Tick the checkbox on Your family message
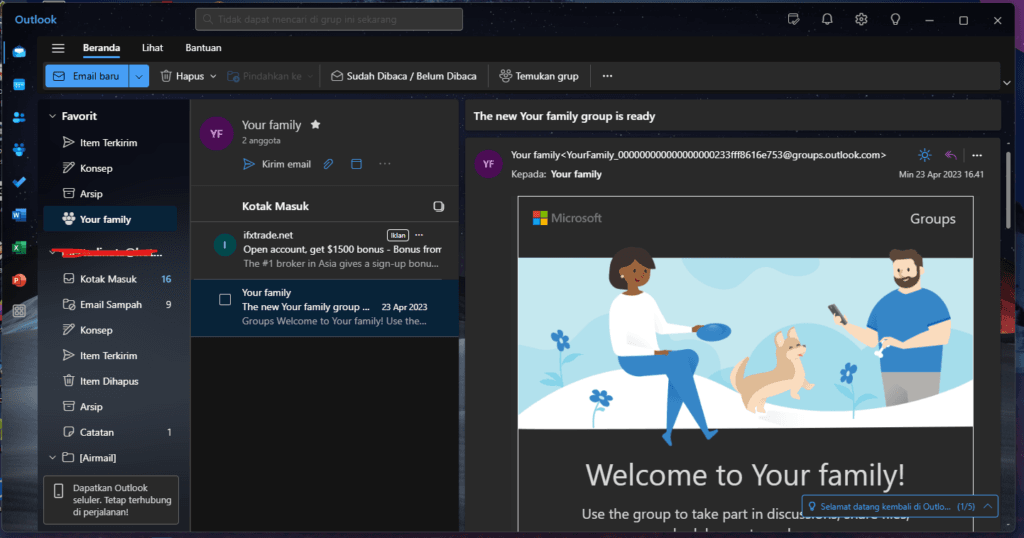1024x538 pixels. 225,300
